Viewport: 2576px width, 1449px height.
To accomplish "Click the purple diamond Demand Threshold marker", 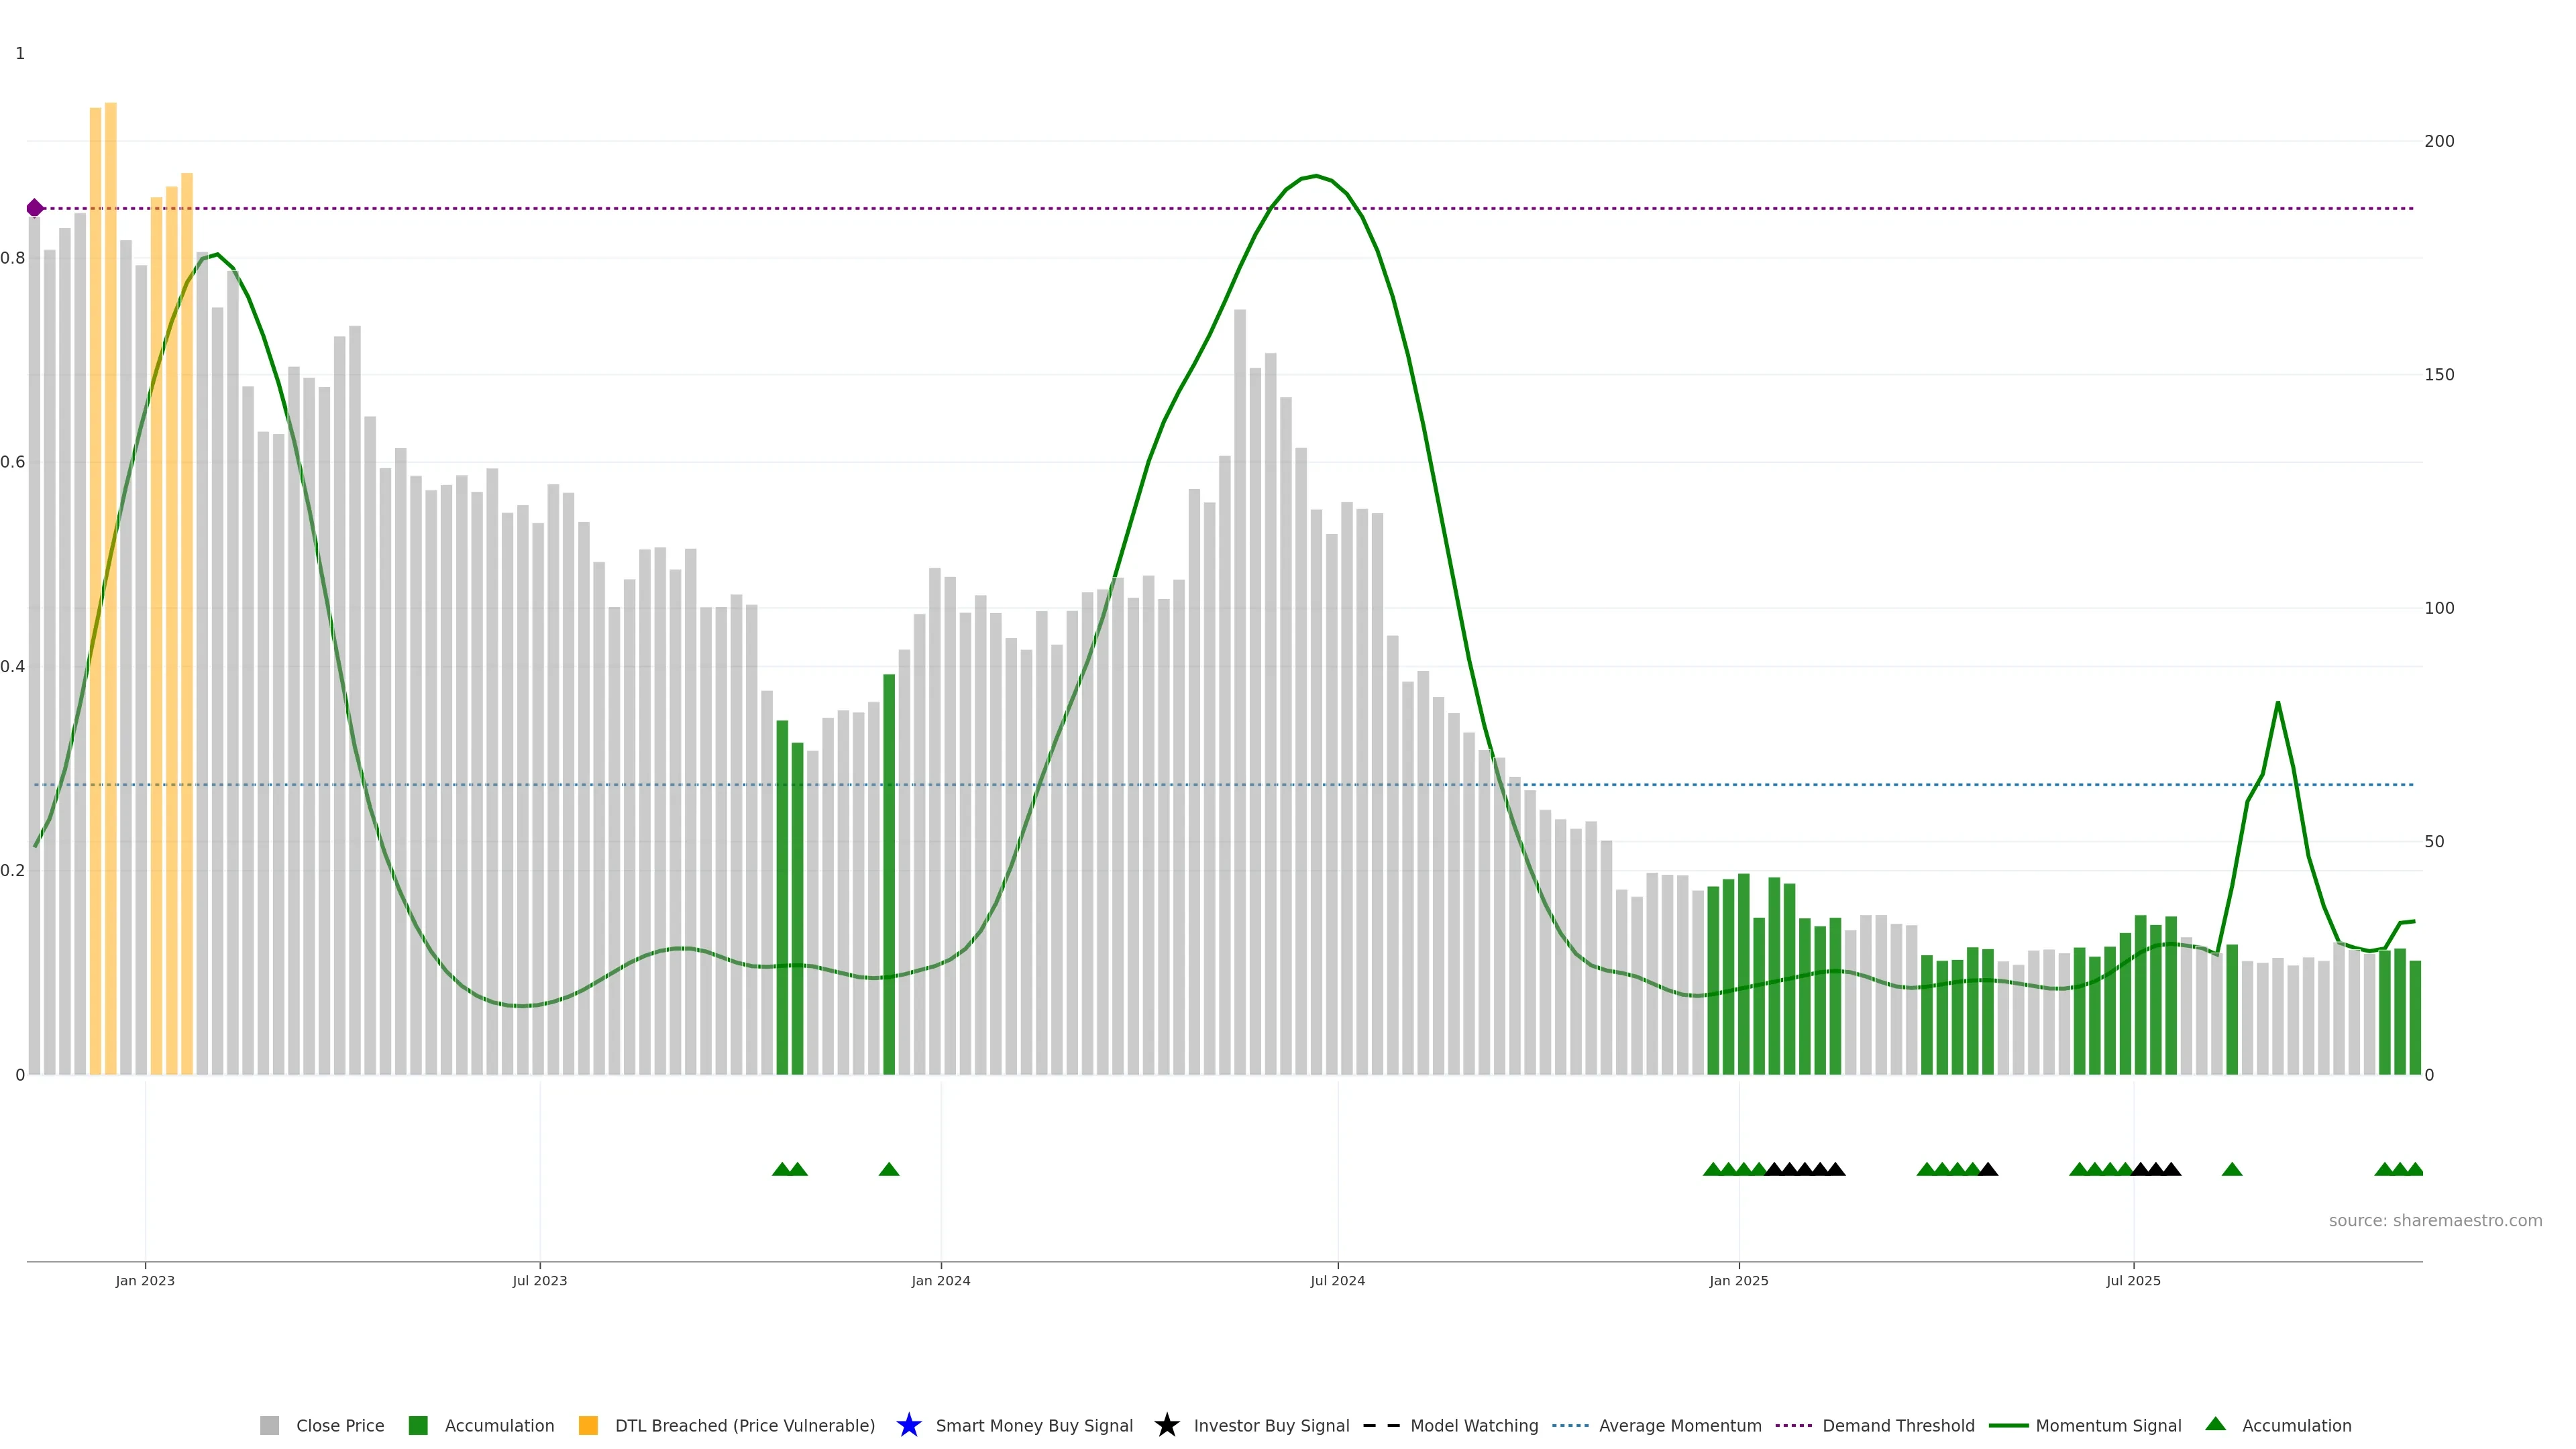I will [35, 208].
